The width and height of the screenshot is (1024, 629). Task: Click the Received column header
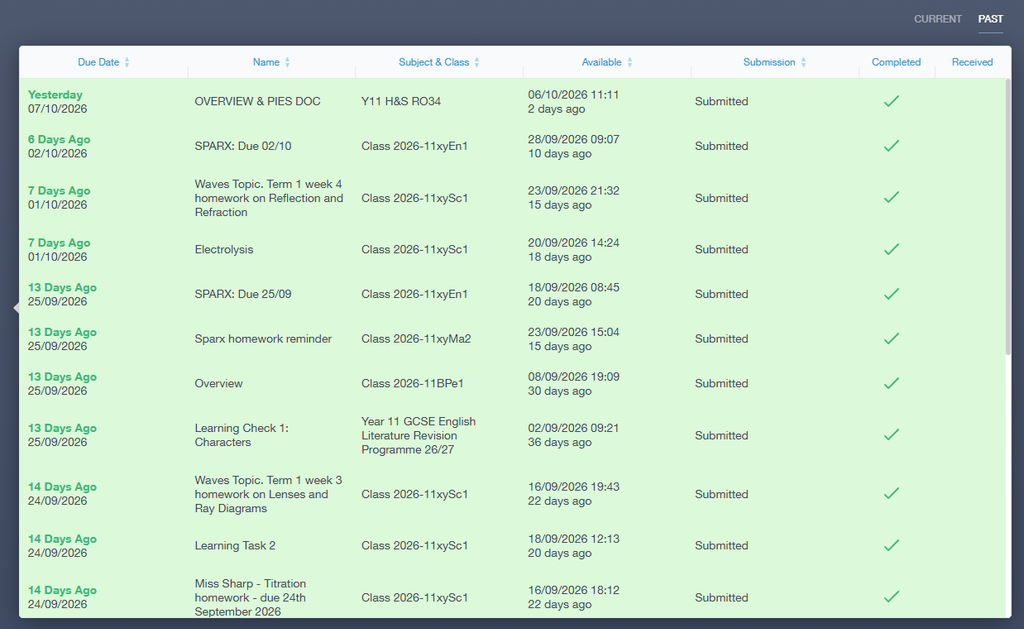point(972,62)
